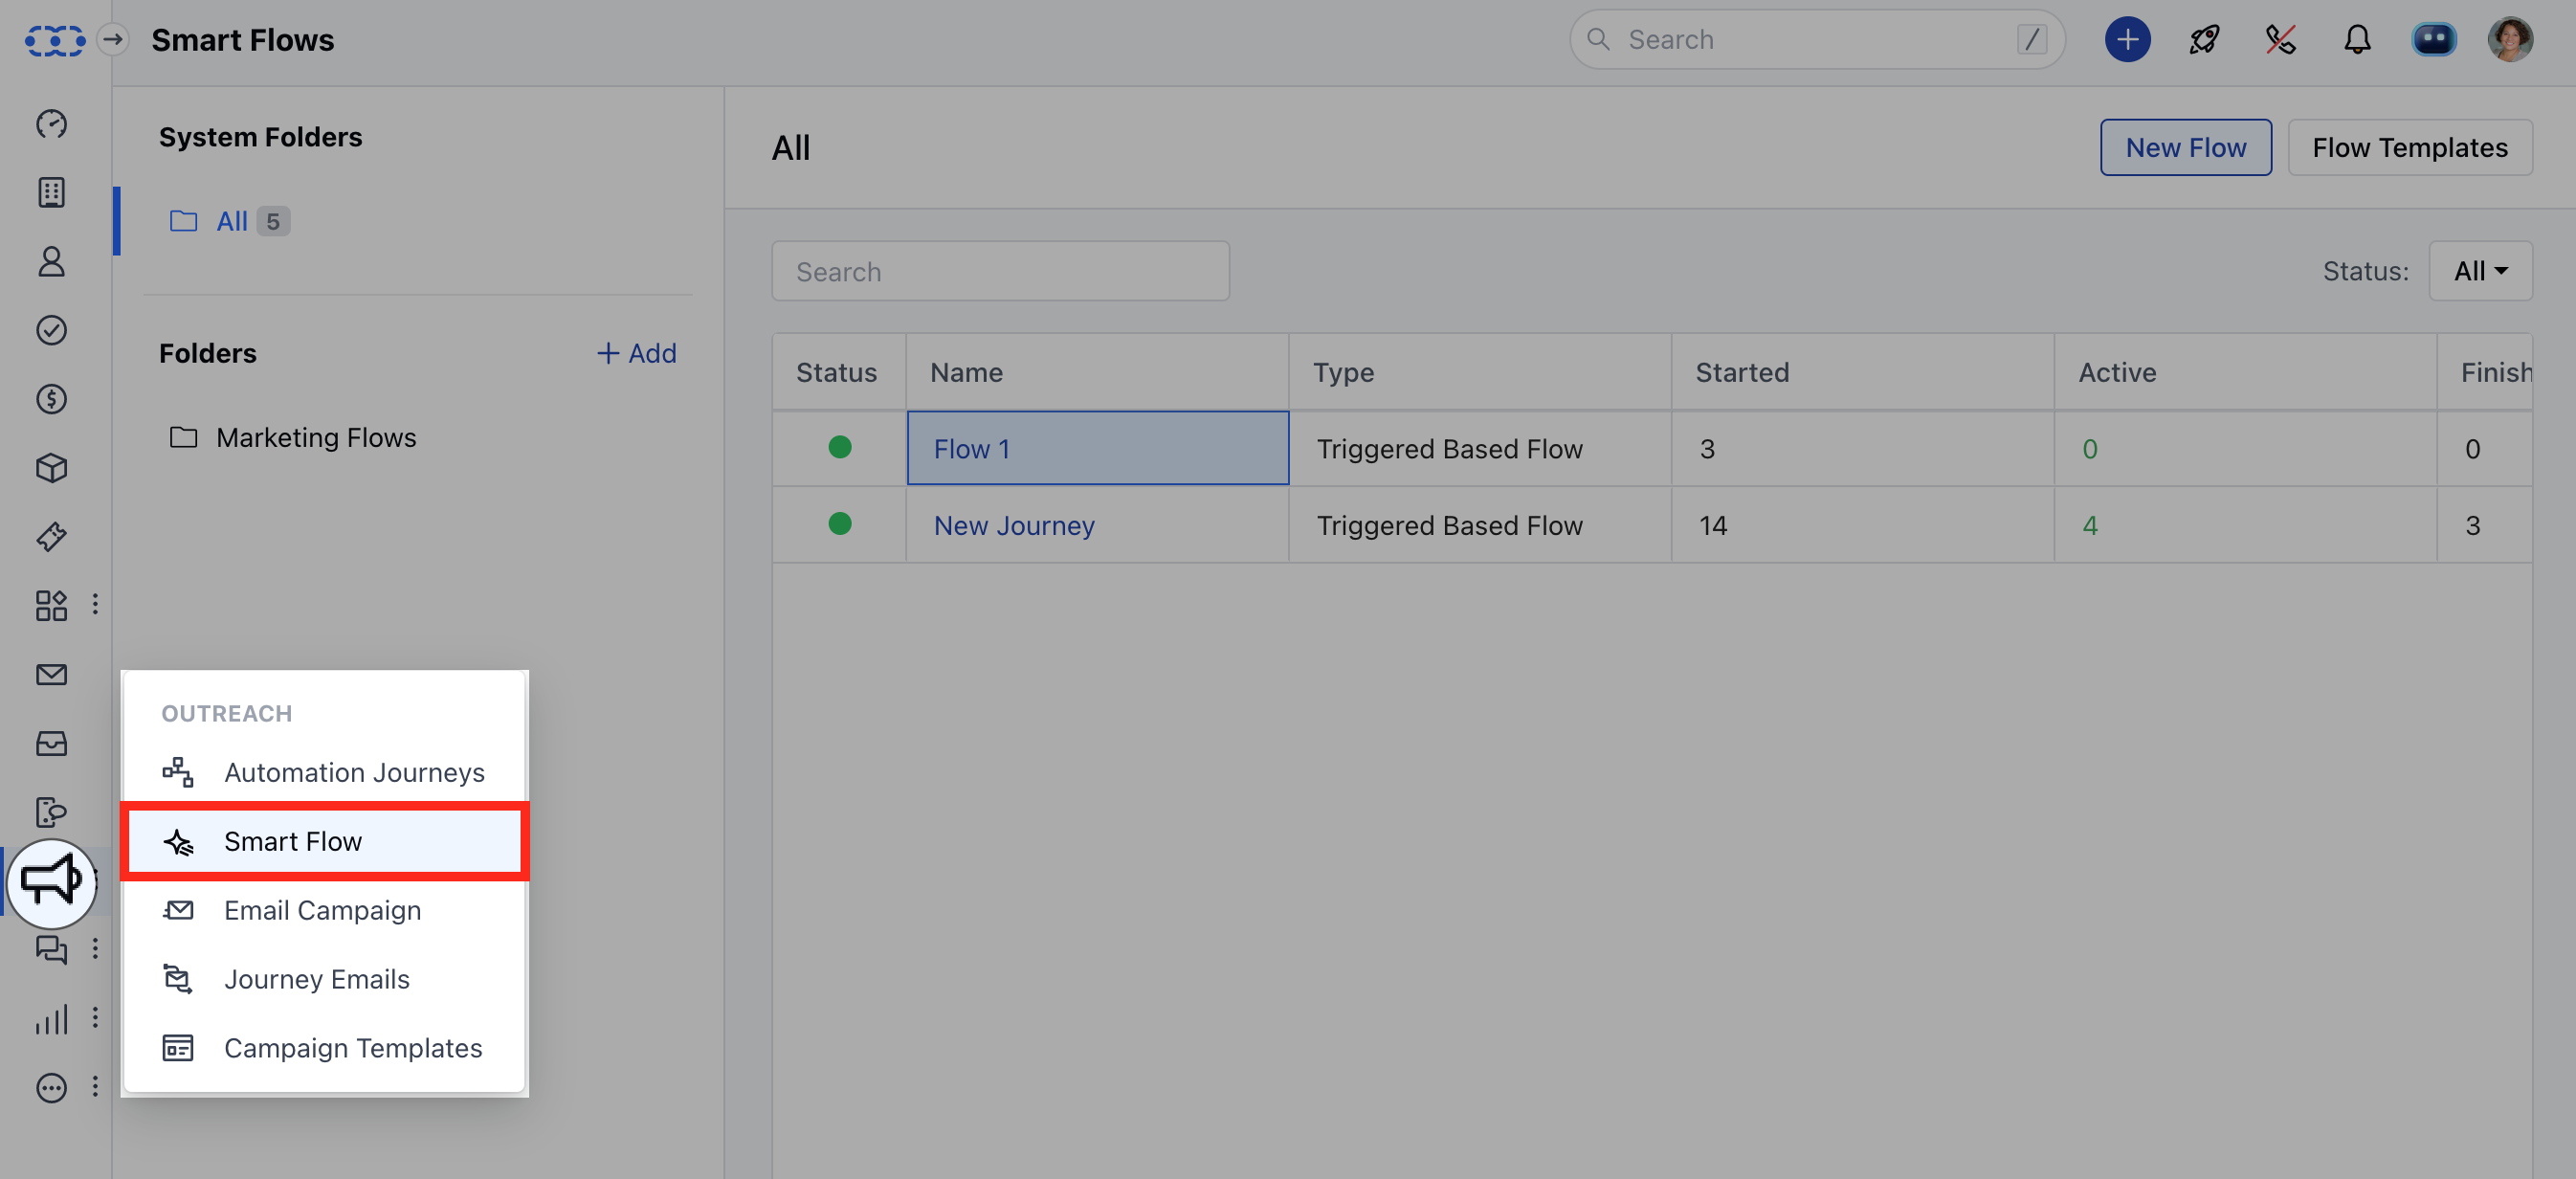
Task: Click the blue plus quick-add icon
Action: click(2127, 40)
